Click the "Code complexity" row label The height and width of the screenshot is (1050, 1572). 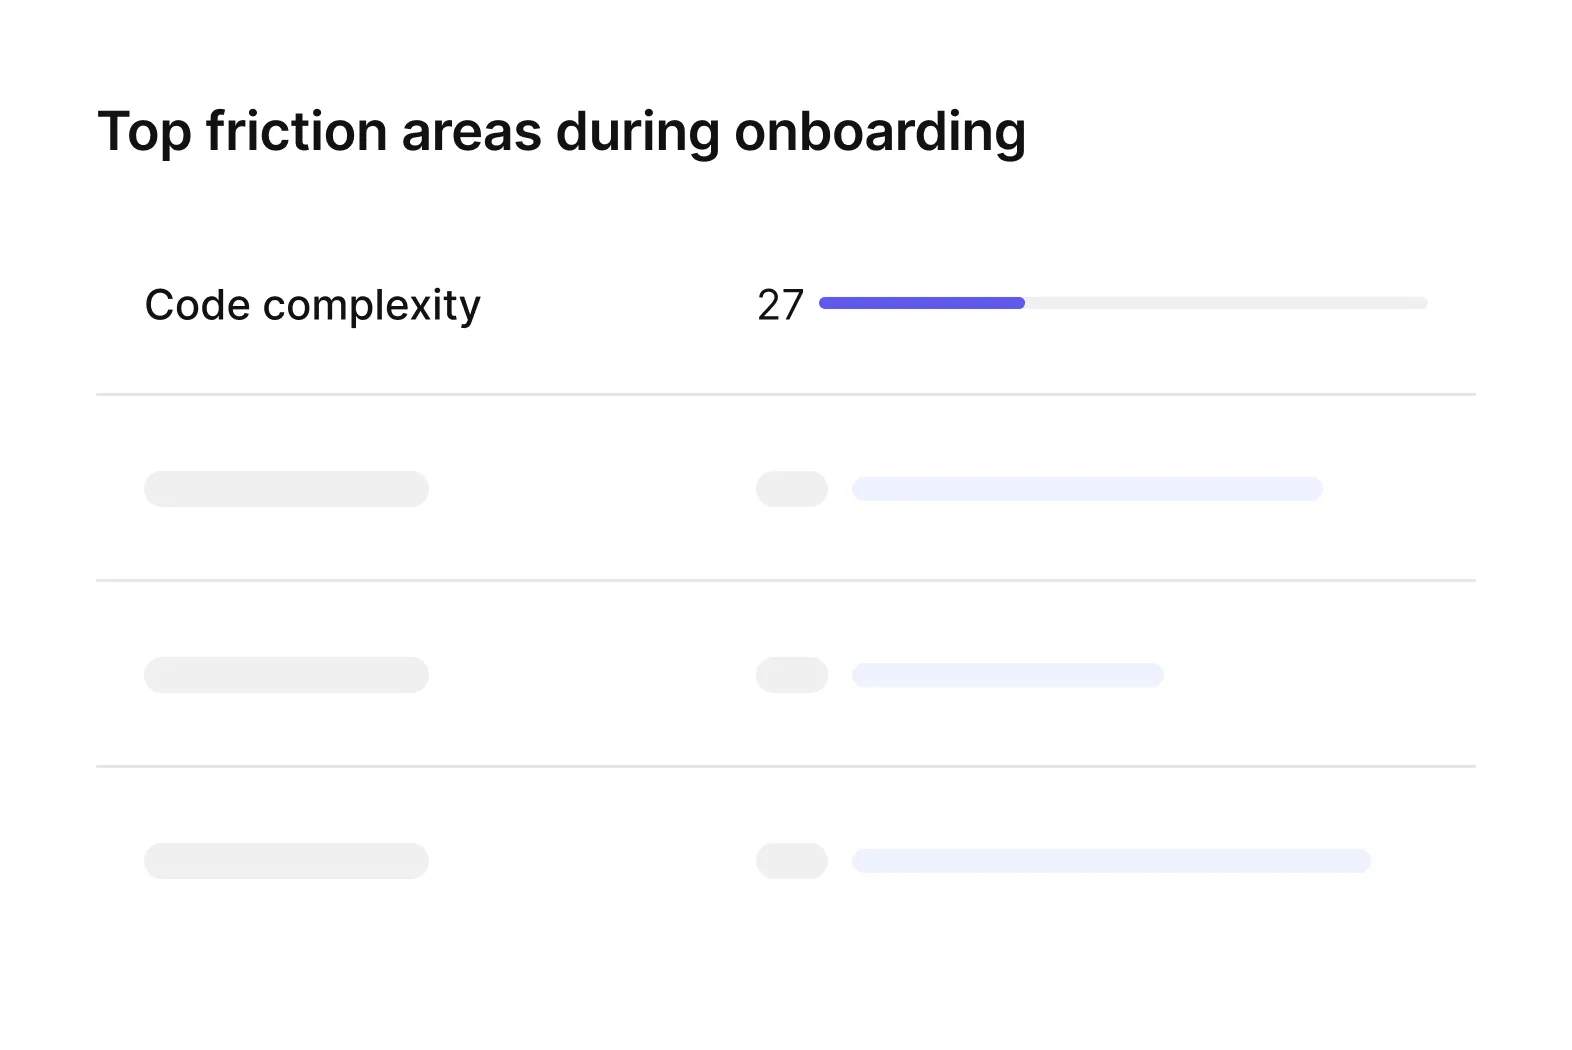312,305
